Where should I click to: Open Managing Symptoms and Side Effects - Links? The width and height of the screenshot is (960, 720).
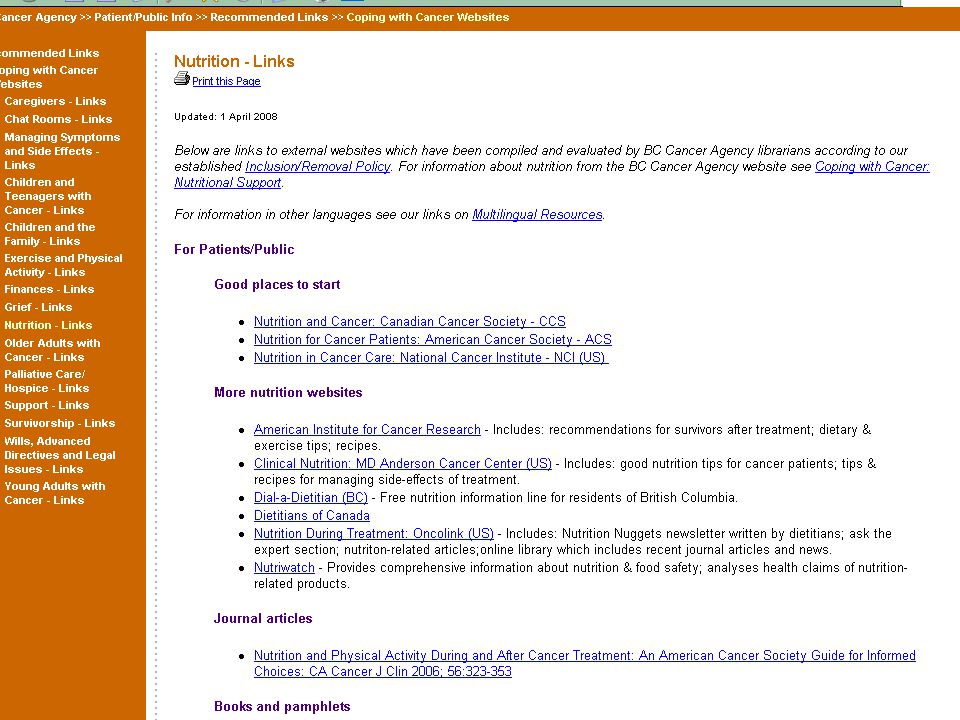62,151
